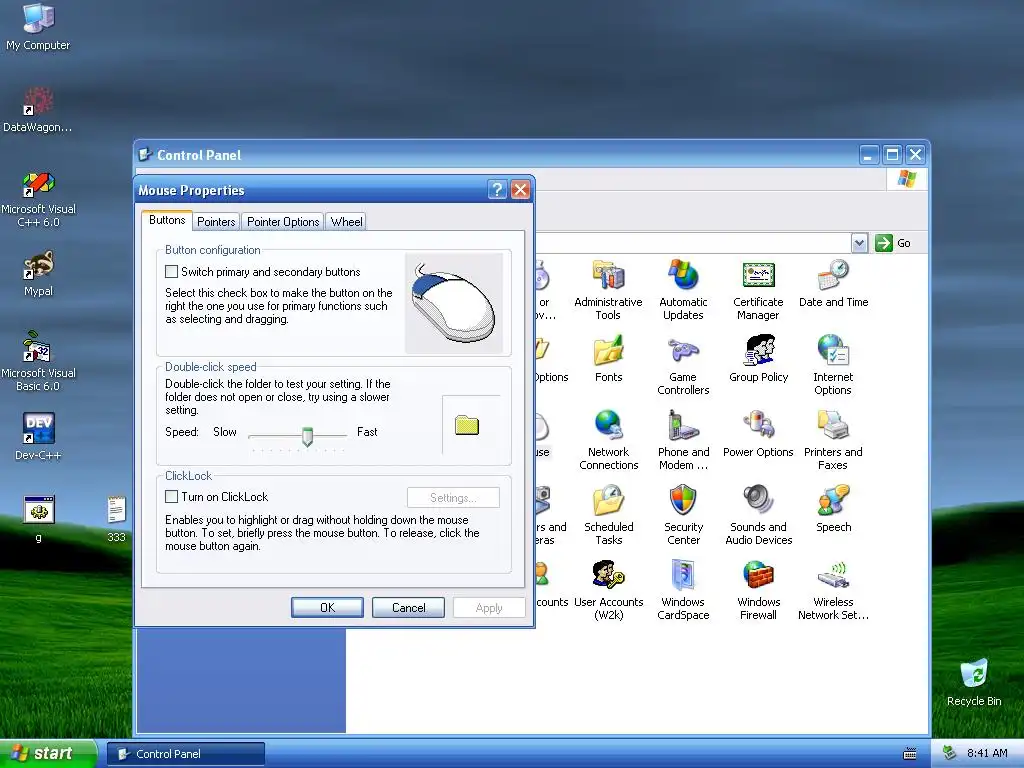Image resolution: width=1024 pixels, height=768 pixels.
Task: Select Dev-C++ desktop shortcut
Action: pos(38,436)
